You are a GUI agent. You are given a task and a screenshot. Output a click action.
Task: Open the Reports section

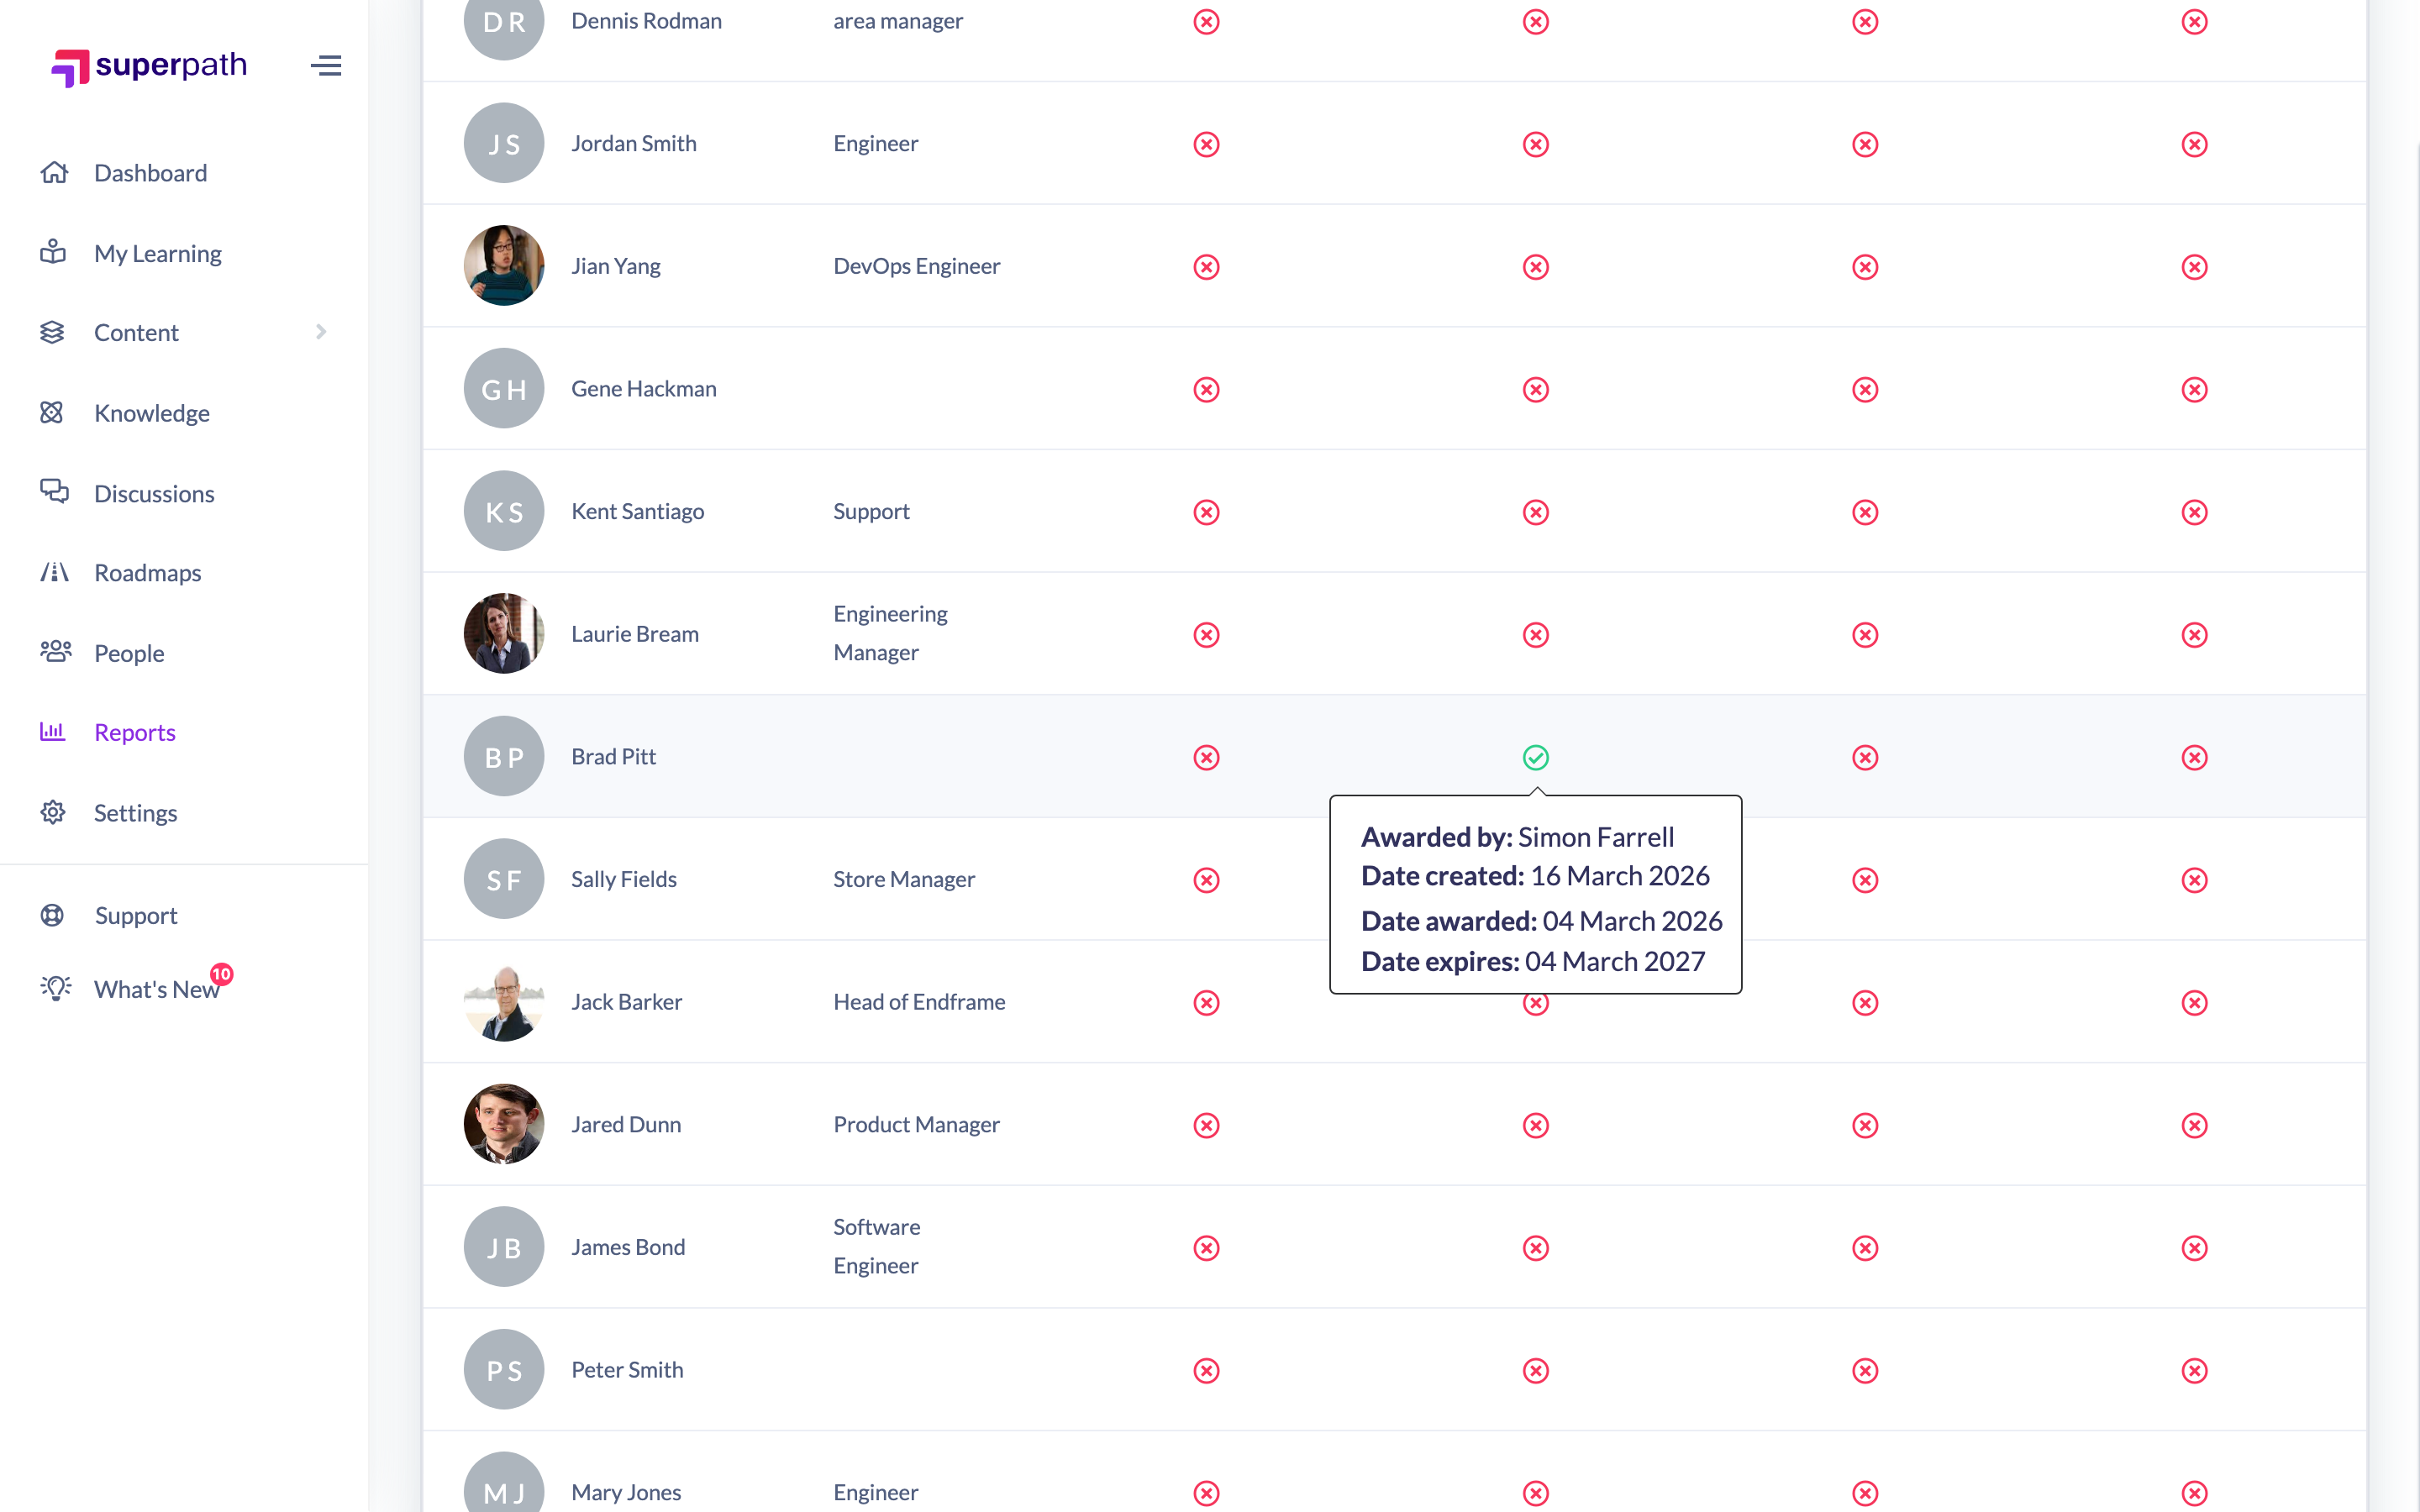click(x=135, y=732)
